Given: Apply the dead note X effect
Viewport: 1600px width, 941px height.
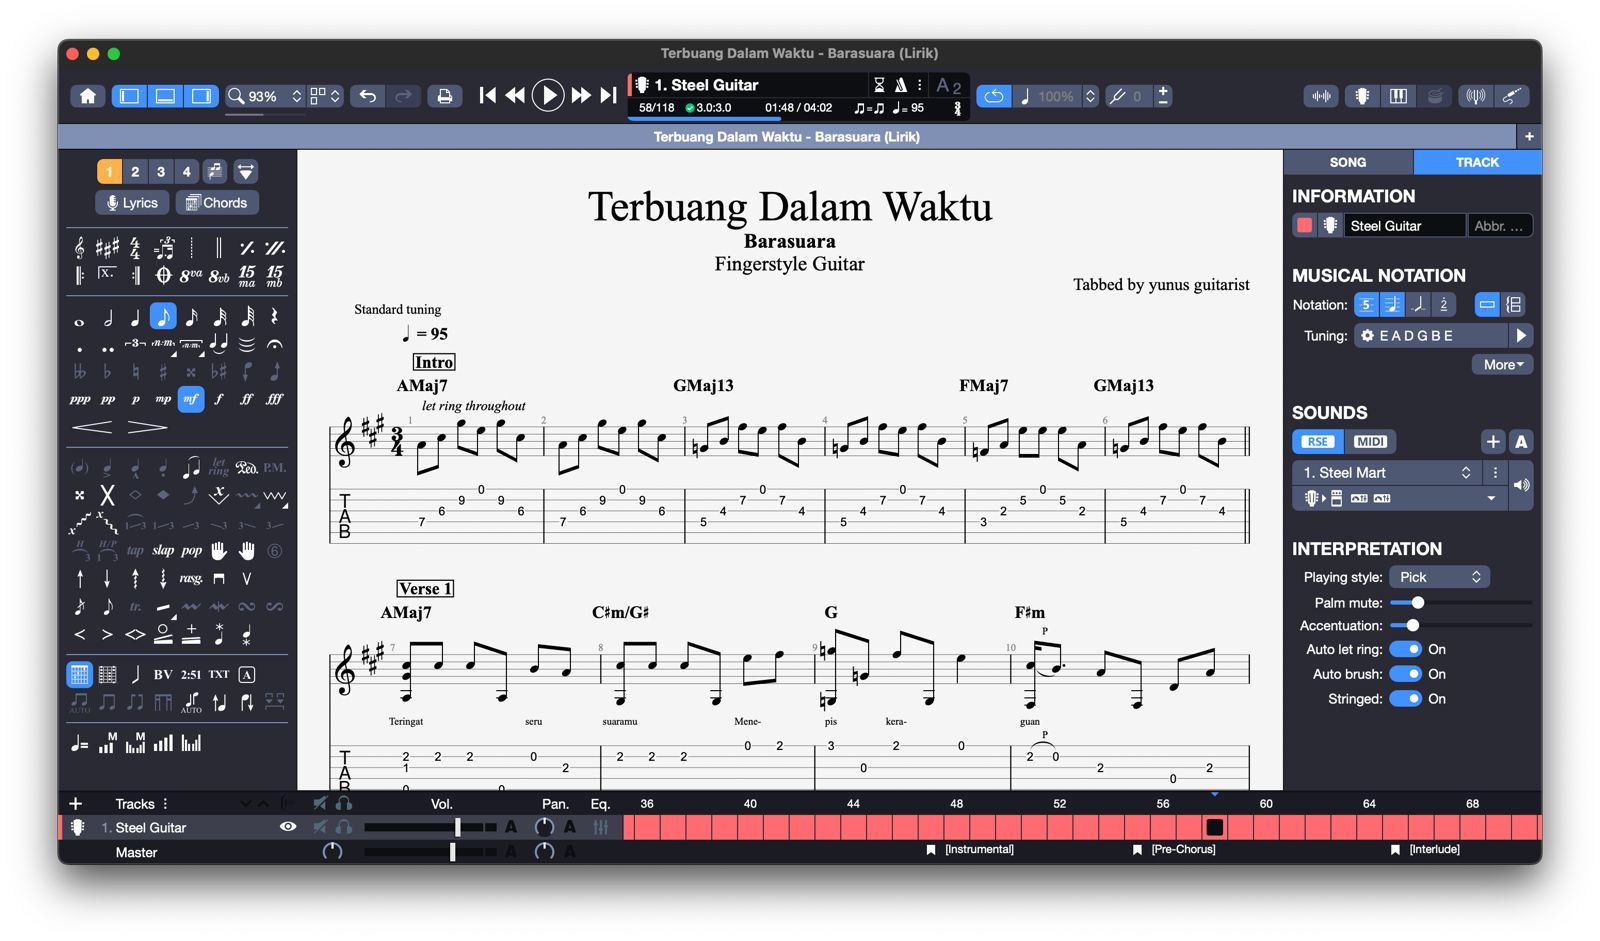Looking at the screenshot, I should click(x=107, y=494).
